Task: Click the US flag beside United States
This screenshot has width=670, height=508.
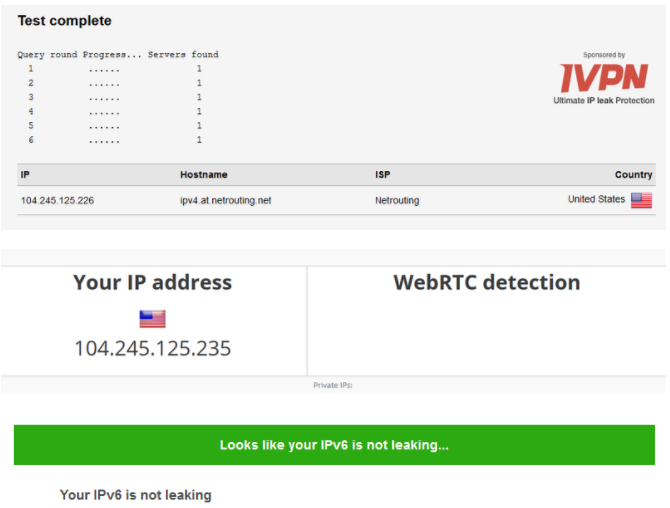Action: [x=641, y=200]
